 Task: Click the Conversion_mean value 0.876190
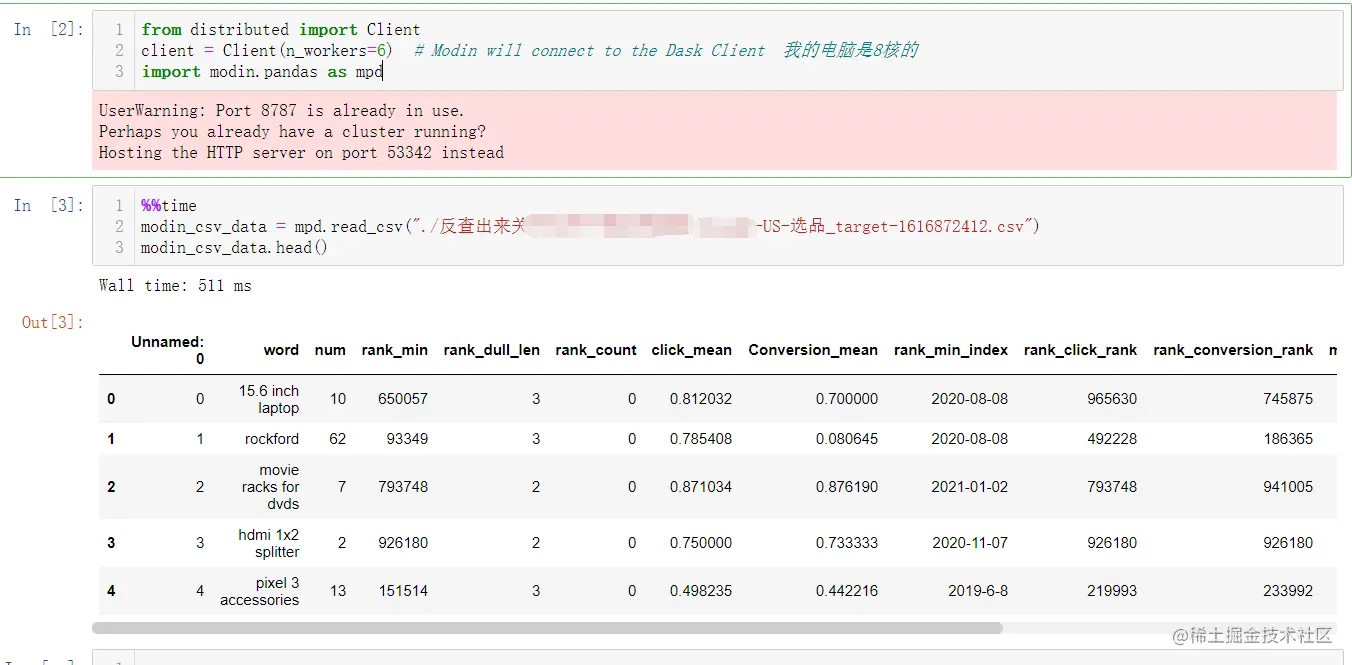847,487
